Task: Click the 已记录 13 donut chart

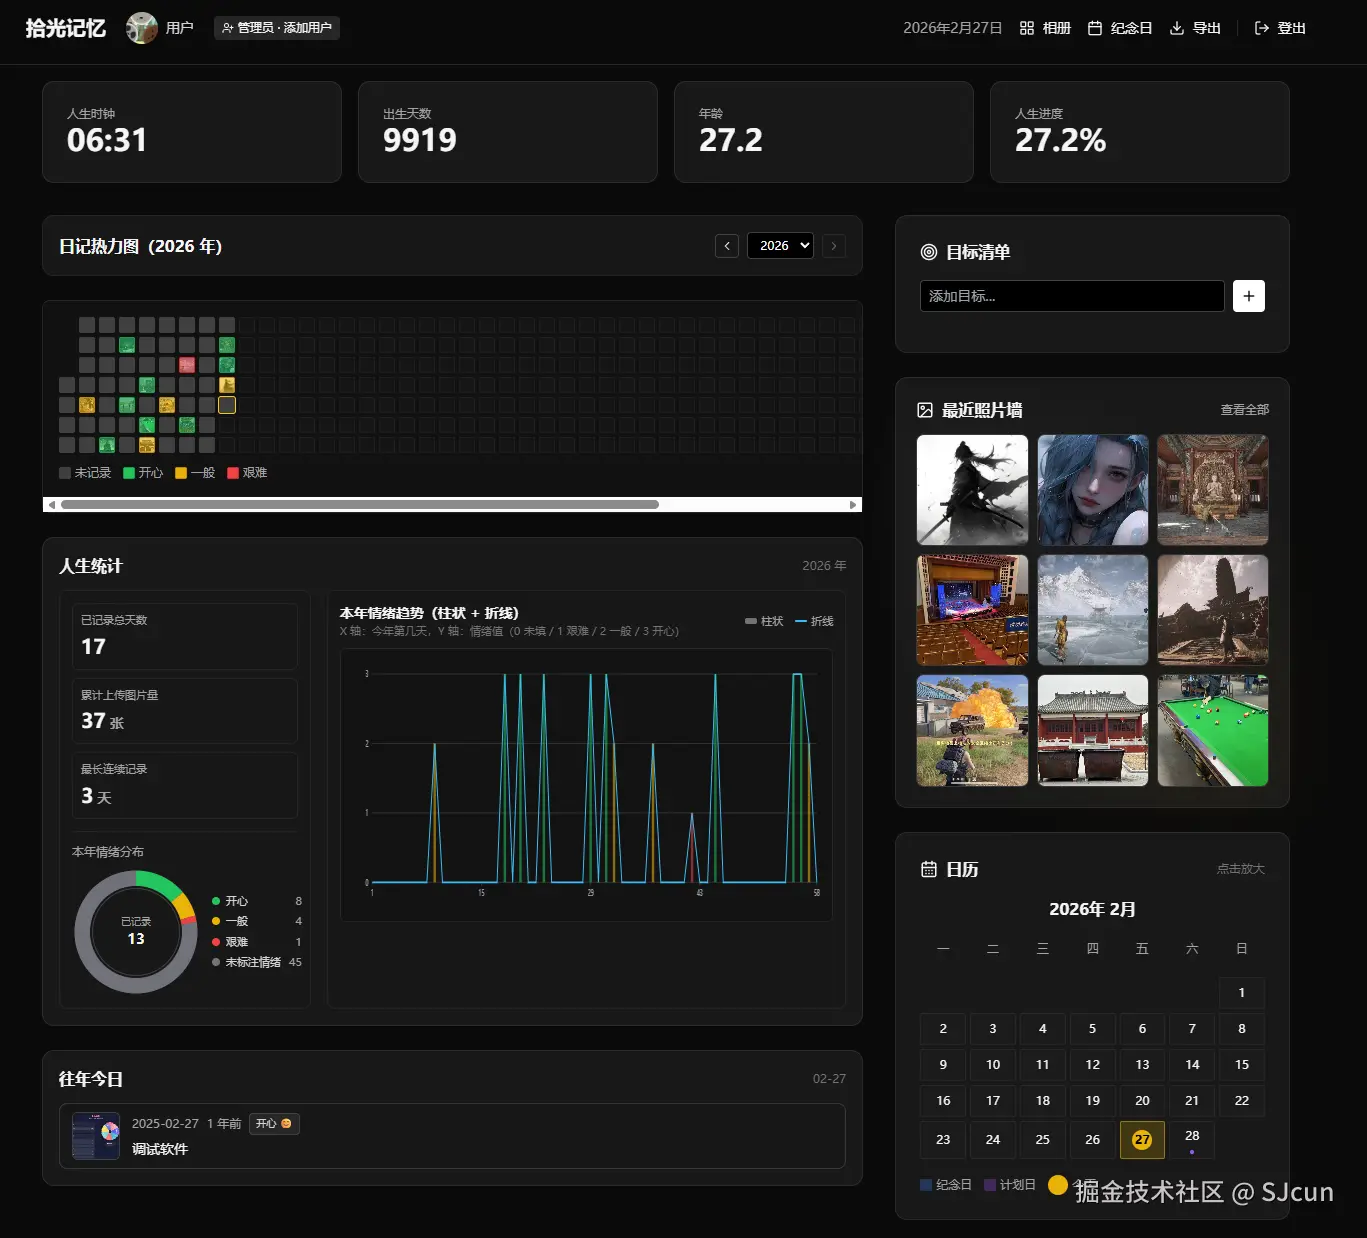Action: click(136, 932)
